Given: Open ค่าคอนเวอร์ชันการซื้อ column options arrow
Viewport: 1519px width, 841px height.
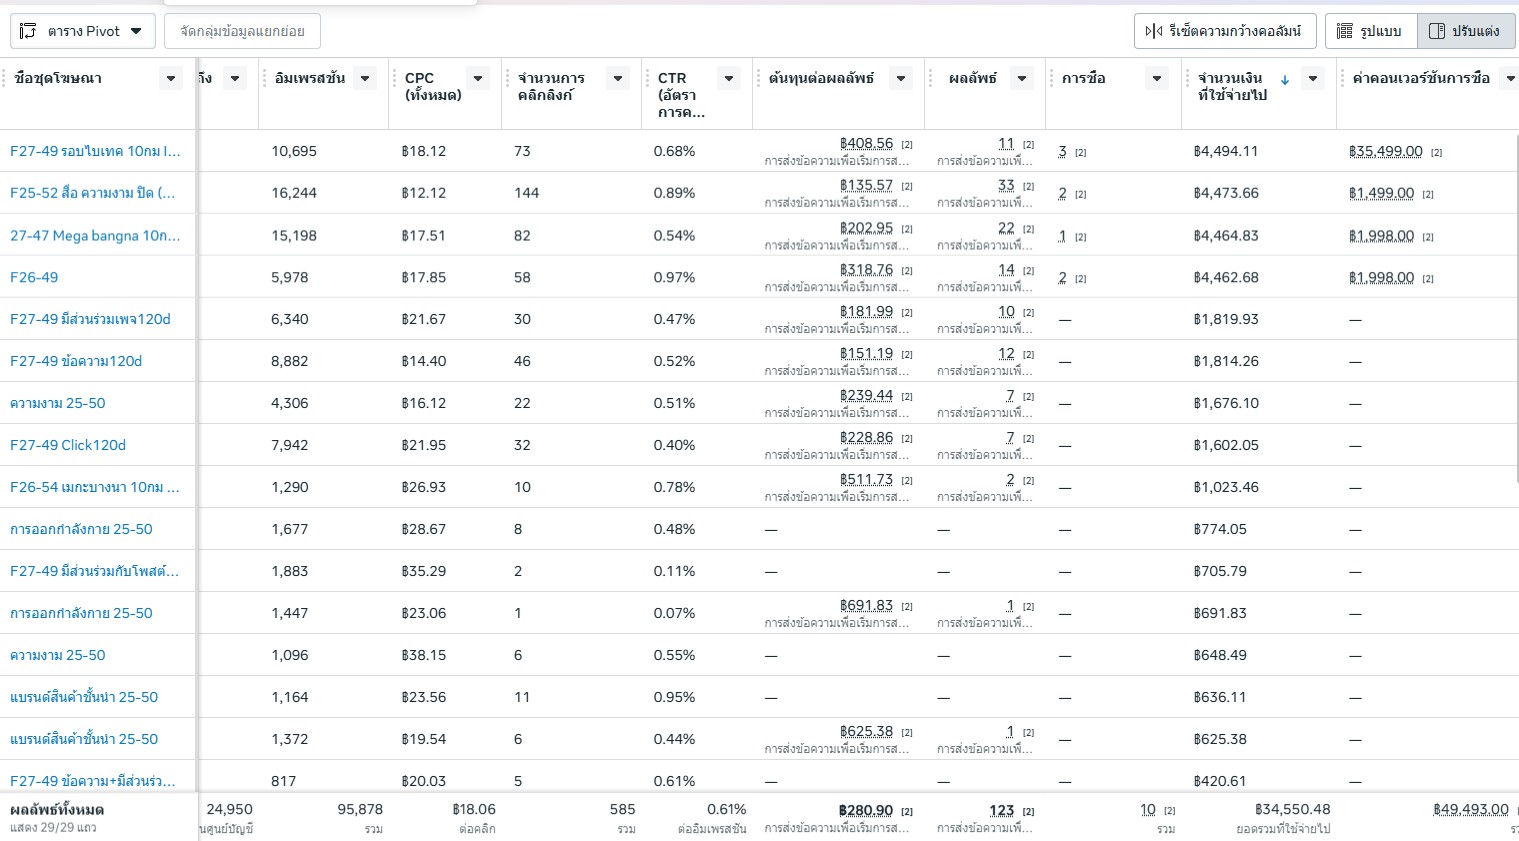Looking at the screenshot, I should point(1511,78).
